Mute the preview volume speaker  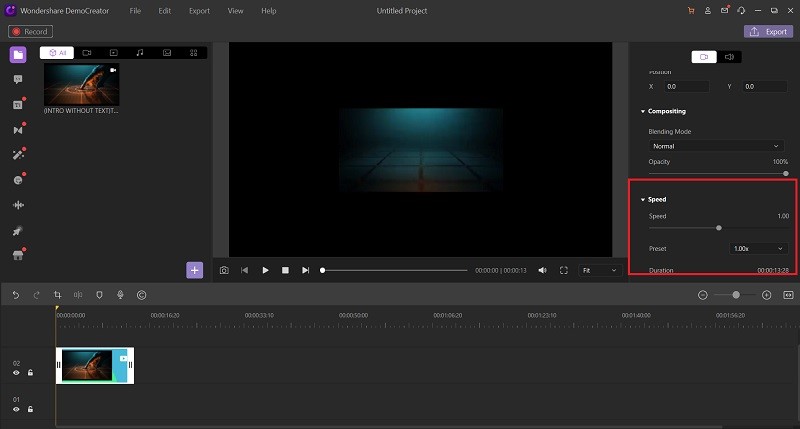(543, 270)
